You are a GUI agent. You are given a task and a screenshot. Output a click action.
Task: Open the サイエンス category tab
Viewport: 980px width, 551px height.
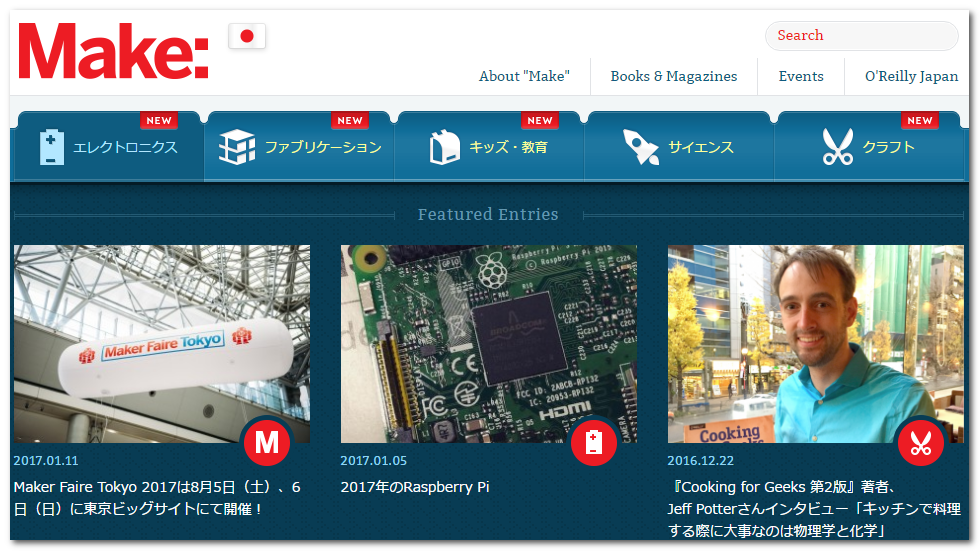[679, 147]
